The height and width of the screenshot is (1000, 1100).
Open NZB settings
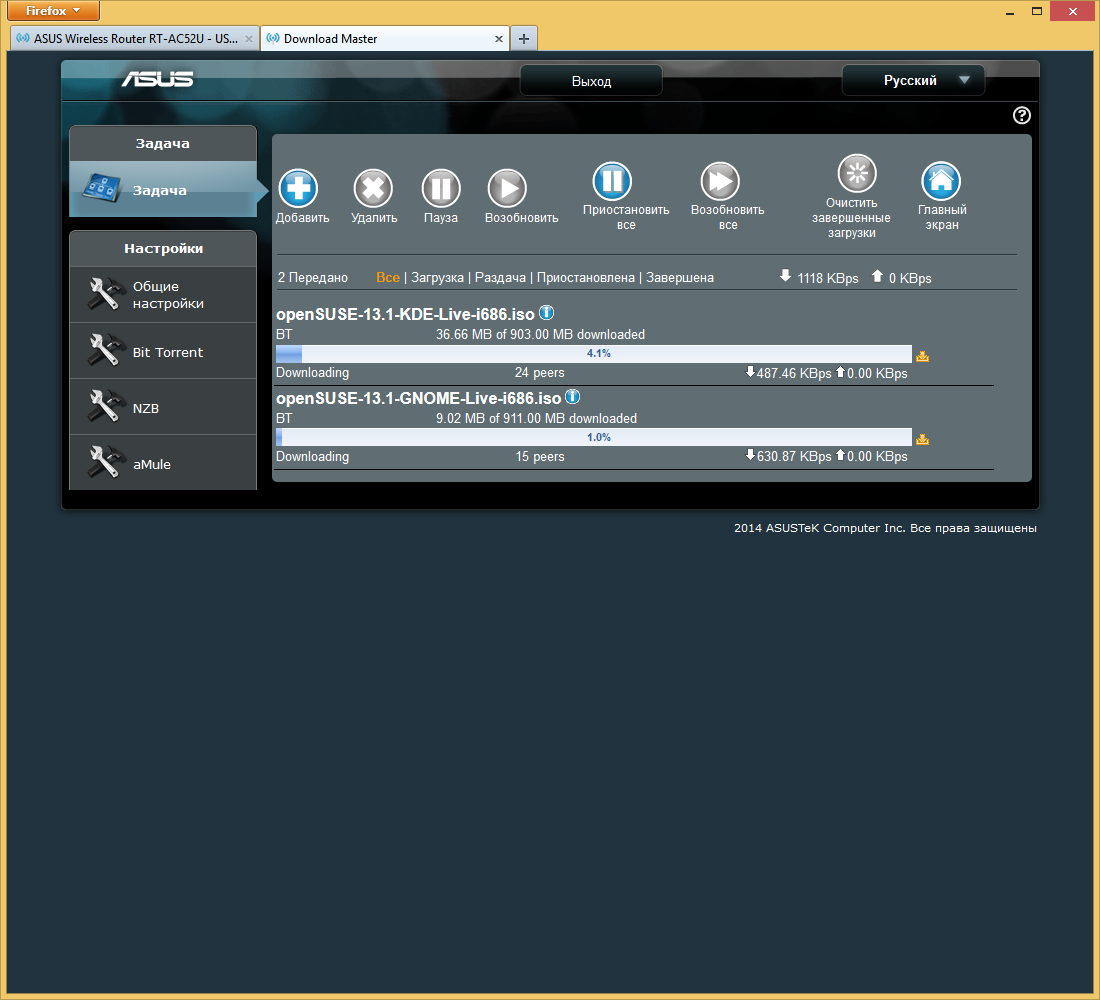click(x=163, y=408)
